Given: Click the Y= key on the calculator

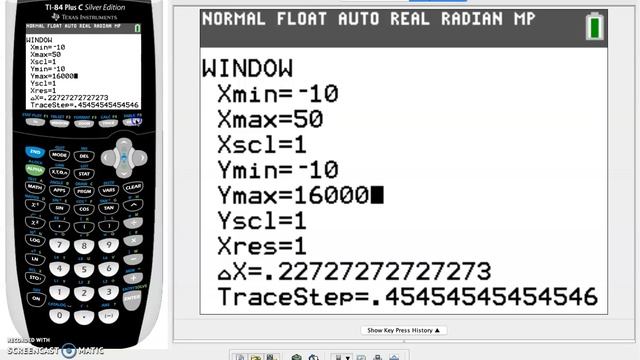Looking at the screenshot, I should tap(35, 122).
